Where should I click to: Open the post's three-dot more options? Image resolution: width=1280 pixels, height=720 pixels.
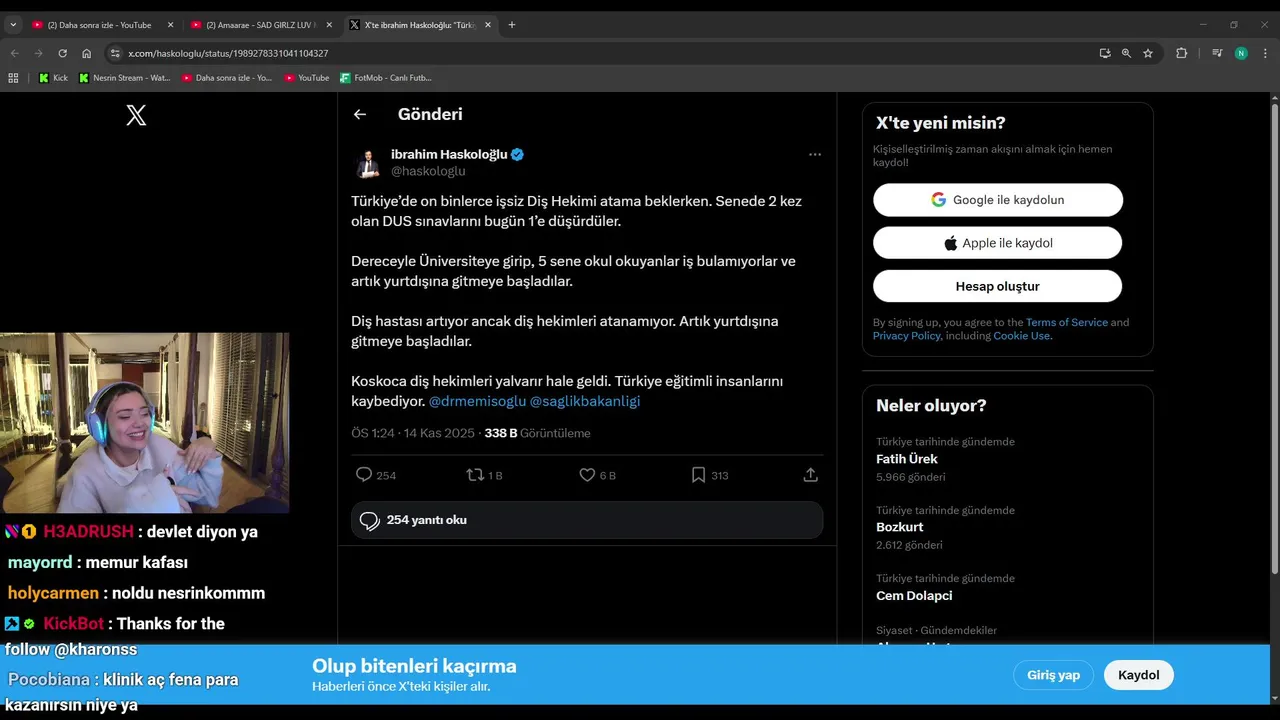tap(815, 154)
